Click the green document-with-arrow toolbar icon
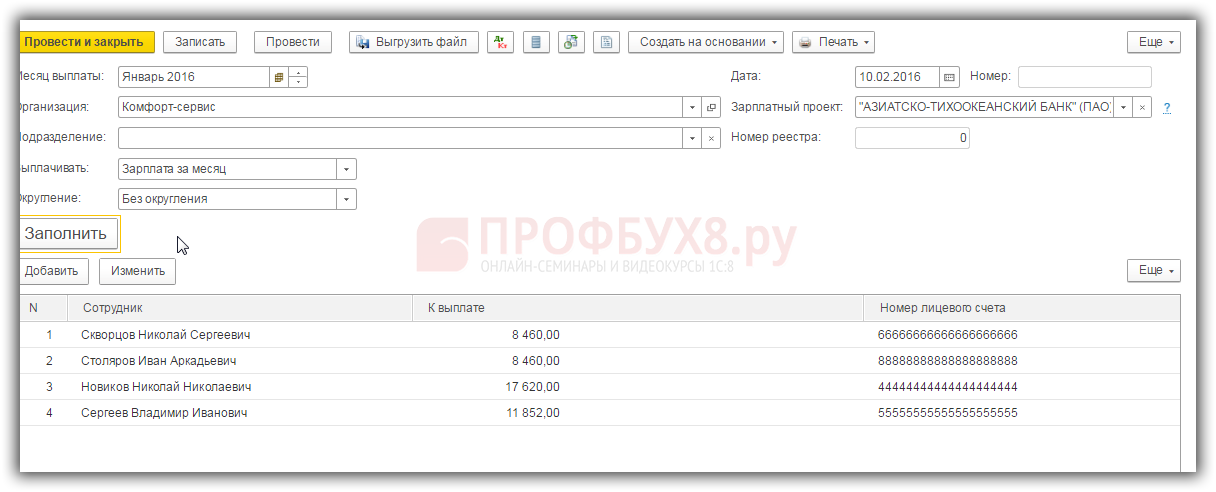1216x492 pixels. tap(571, 42)
